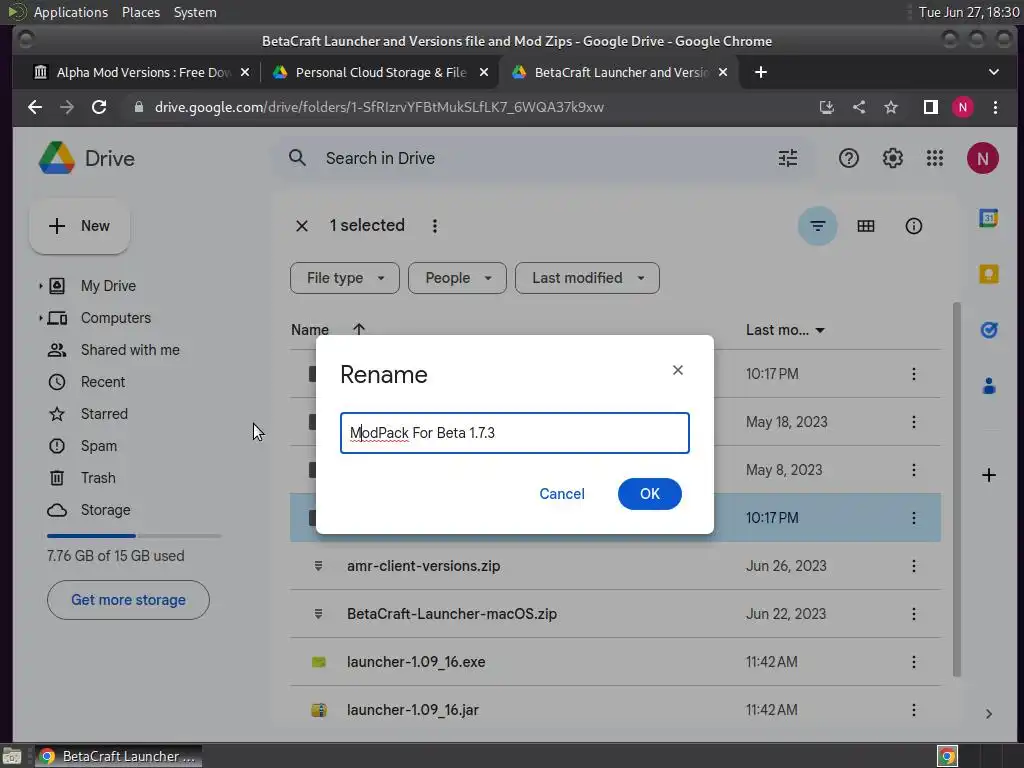Open the Trash folder
The image size is (1024, 768).
(98, 478)
